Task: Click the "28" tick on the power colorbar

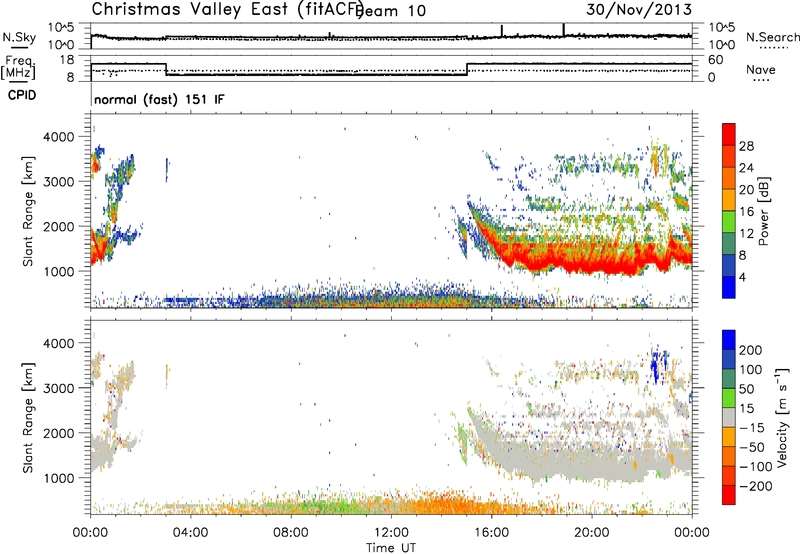Action: pos(746,146)
